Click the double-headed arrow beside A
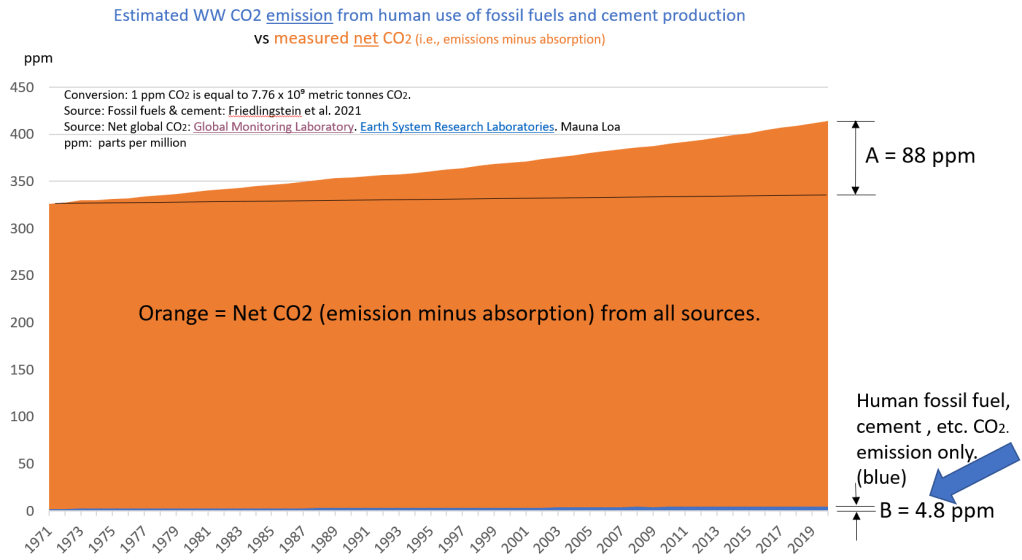Image resolution: width=1022 pixels, height=560 pixels. (x=855, y=158)
